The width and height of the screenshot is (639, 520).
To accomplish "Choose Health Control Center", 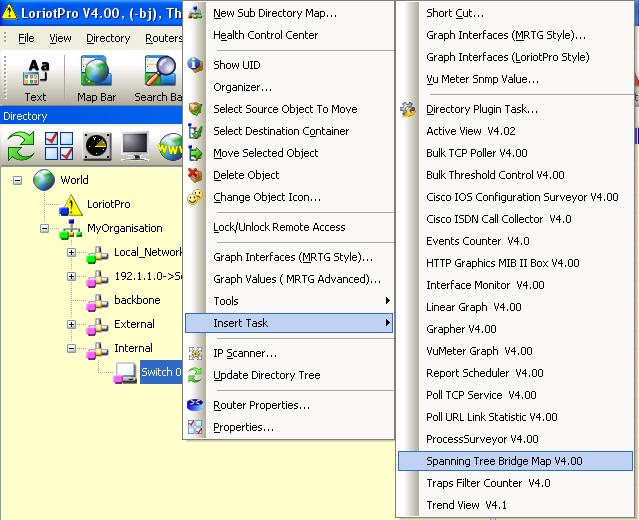I will click(289, 35).
